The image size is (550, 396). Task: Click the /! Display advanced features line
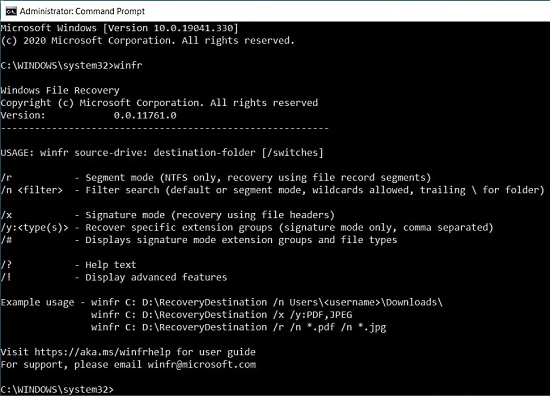[114, 277]
